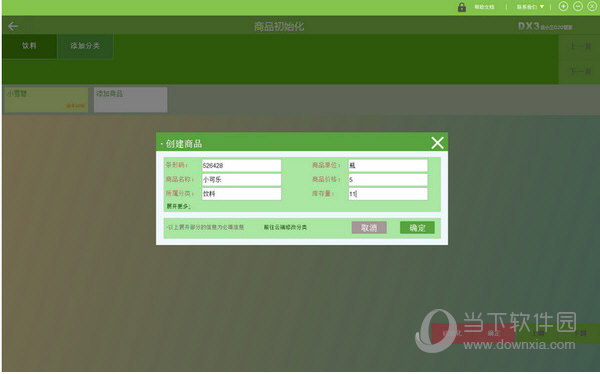This screenshot has width=600, height=374.
Task: Close the 创建商品 dialog with the X
Action: 437,143
